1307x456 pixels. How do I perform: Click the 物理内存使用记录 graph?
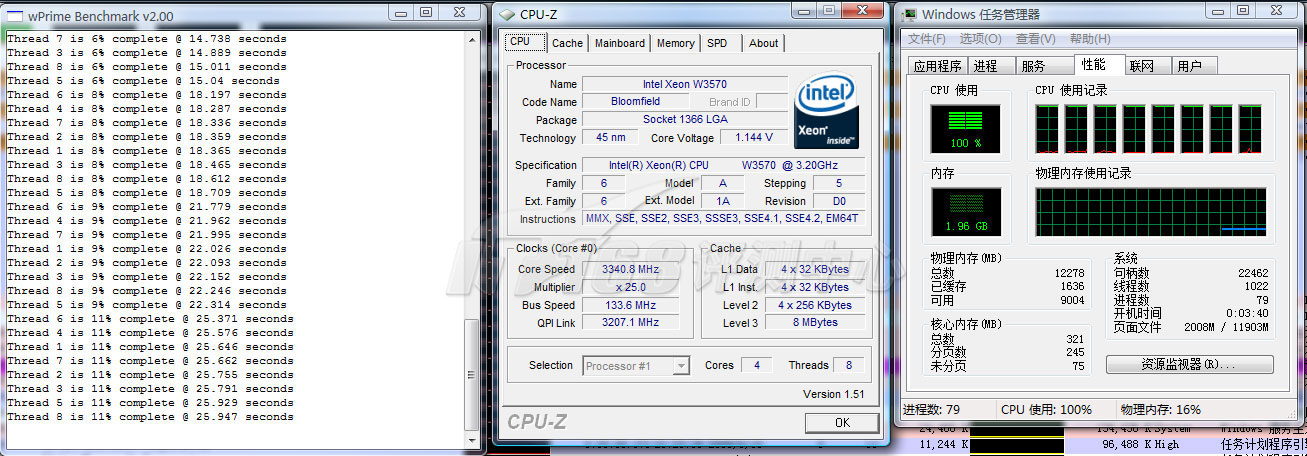point(1151,212)
